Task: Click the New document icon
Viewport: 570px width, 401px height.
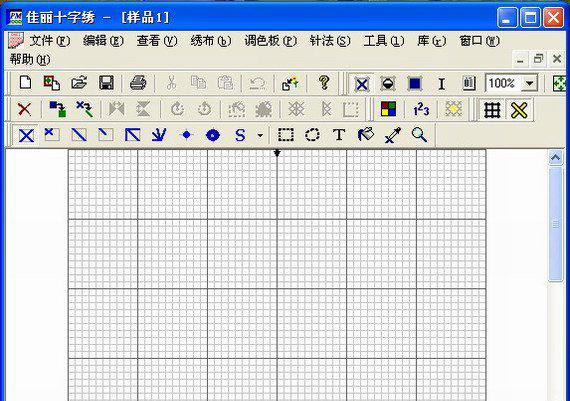Action: (x=25, y=83)
